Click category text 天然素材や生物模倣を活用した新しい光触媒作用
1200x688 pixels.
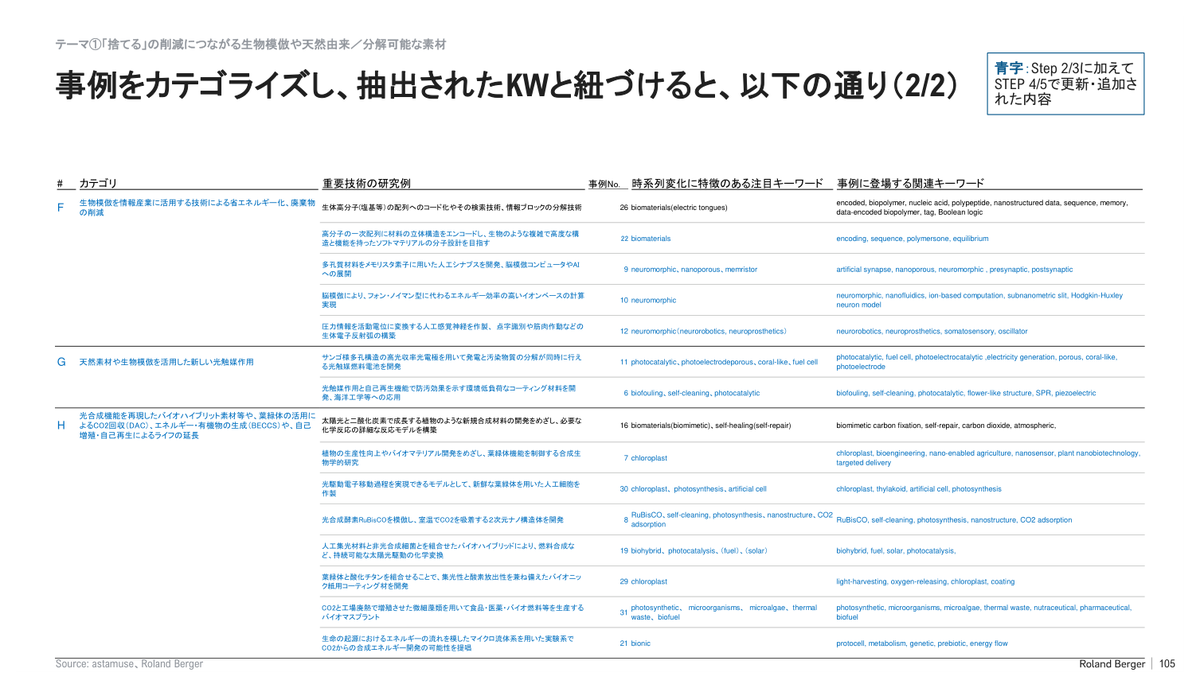(166, 362)
